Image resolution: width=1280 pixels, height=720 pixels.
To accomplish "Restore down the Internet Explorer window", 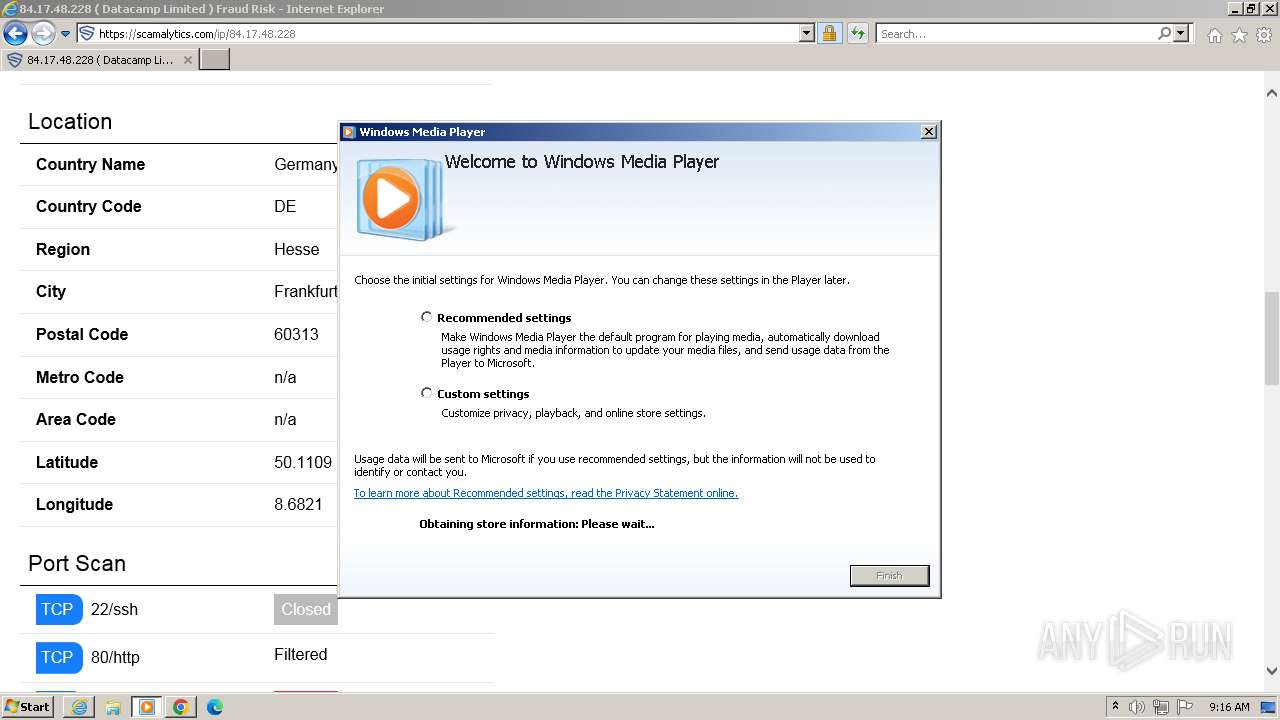I will tap(1252, 8).
